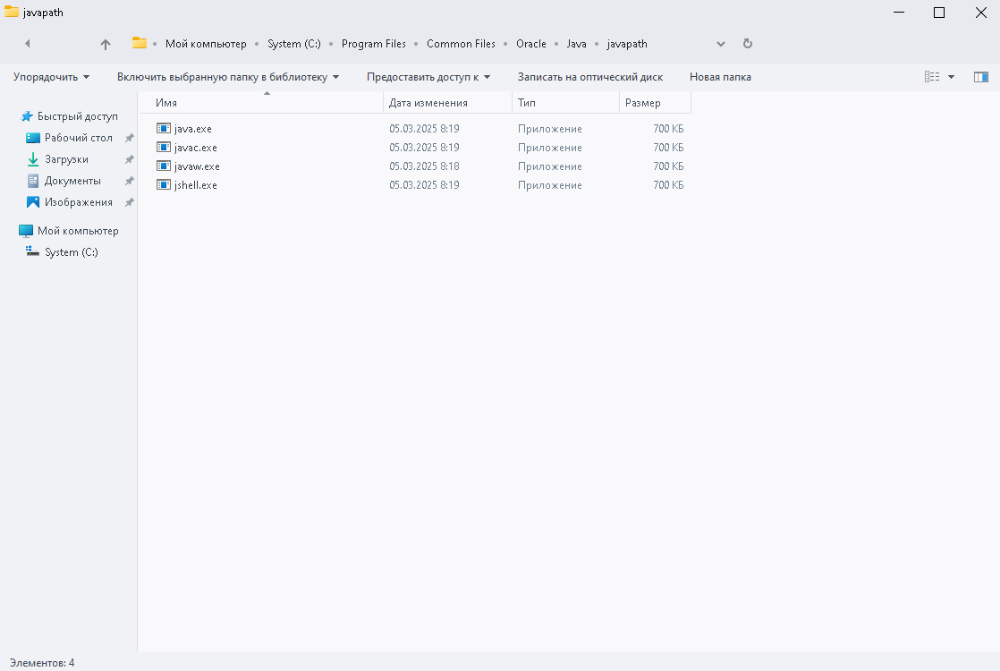Change view layout with list icon
The image size is (1000, 671).
coord(932,77)
